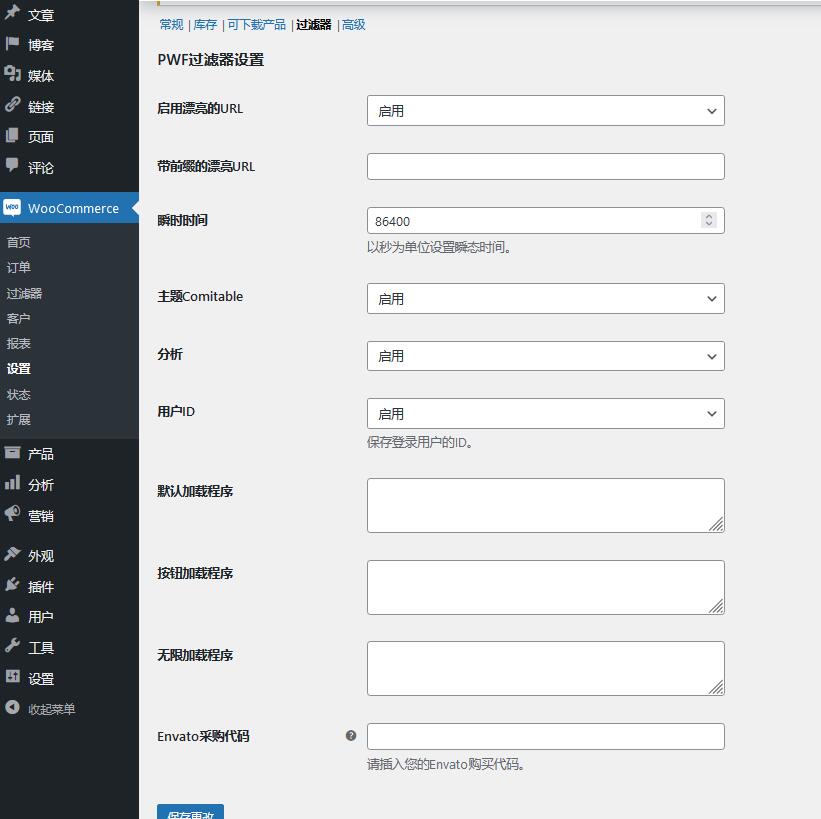
Task: Open the 报表 submenu item
Action: [18, 344]
